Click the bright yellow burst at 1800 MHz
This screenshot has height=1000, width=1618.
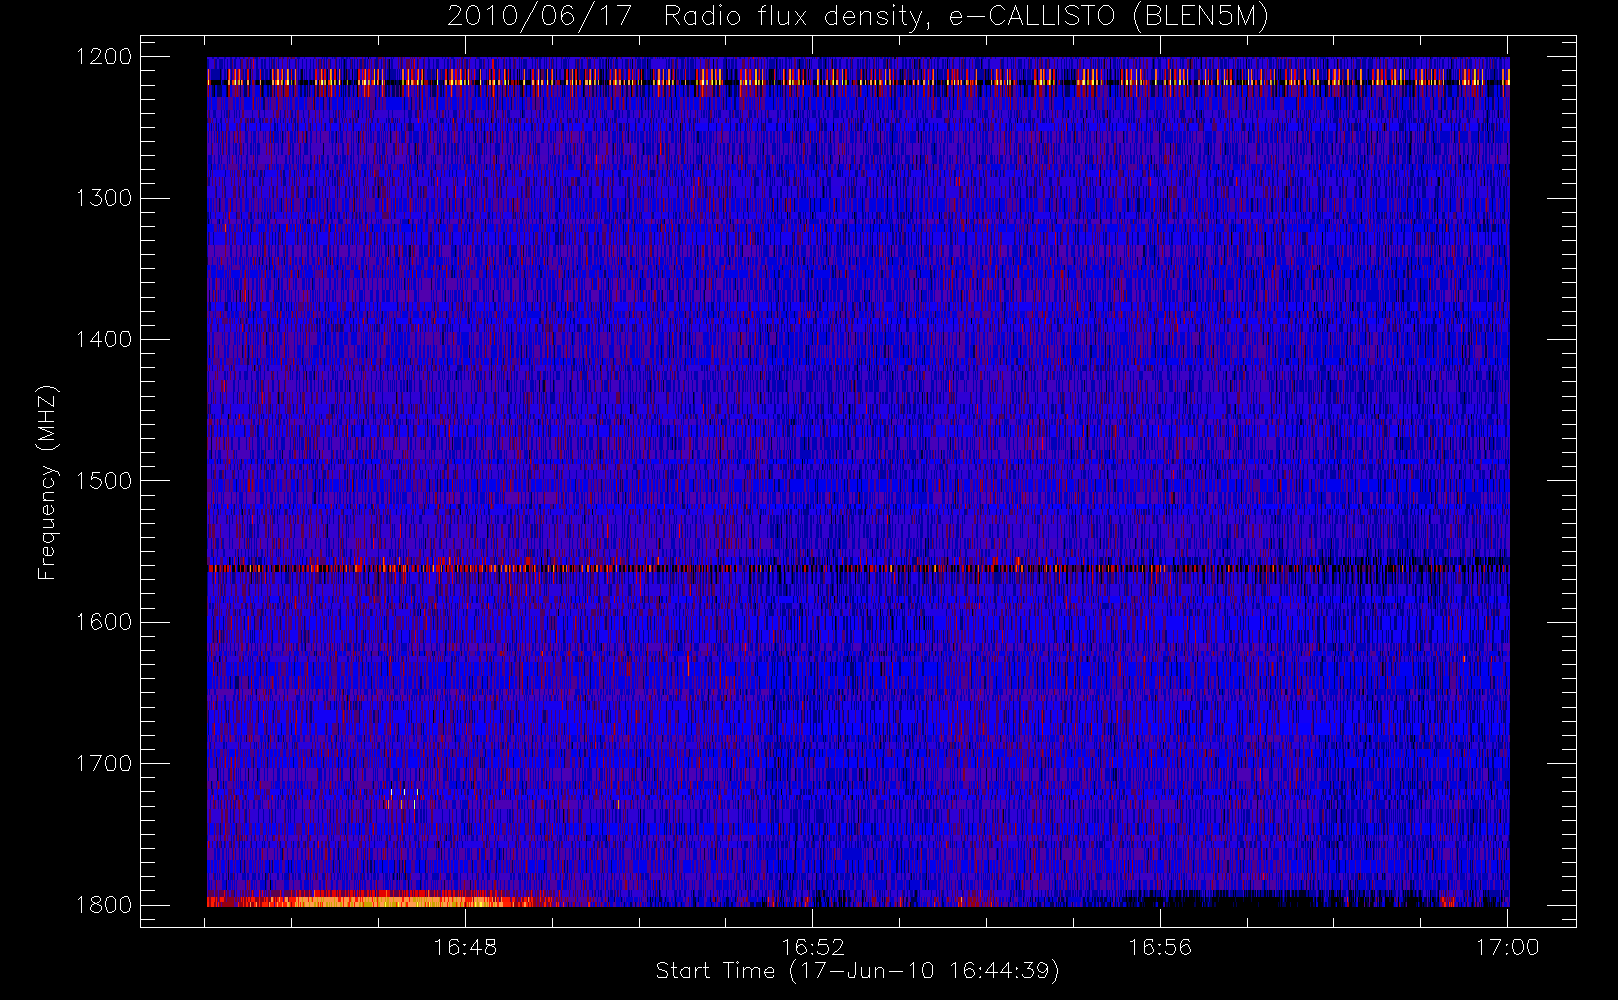coord(390,900)
